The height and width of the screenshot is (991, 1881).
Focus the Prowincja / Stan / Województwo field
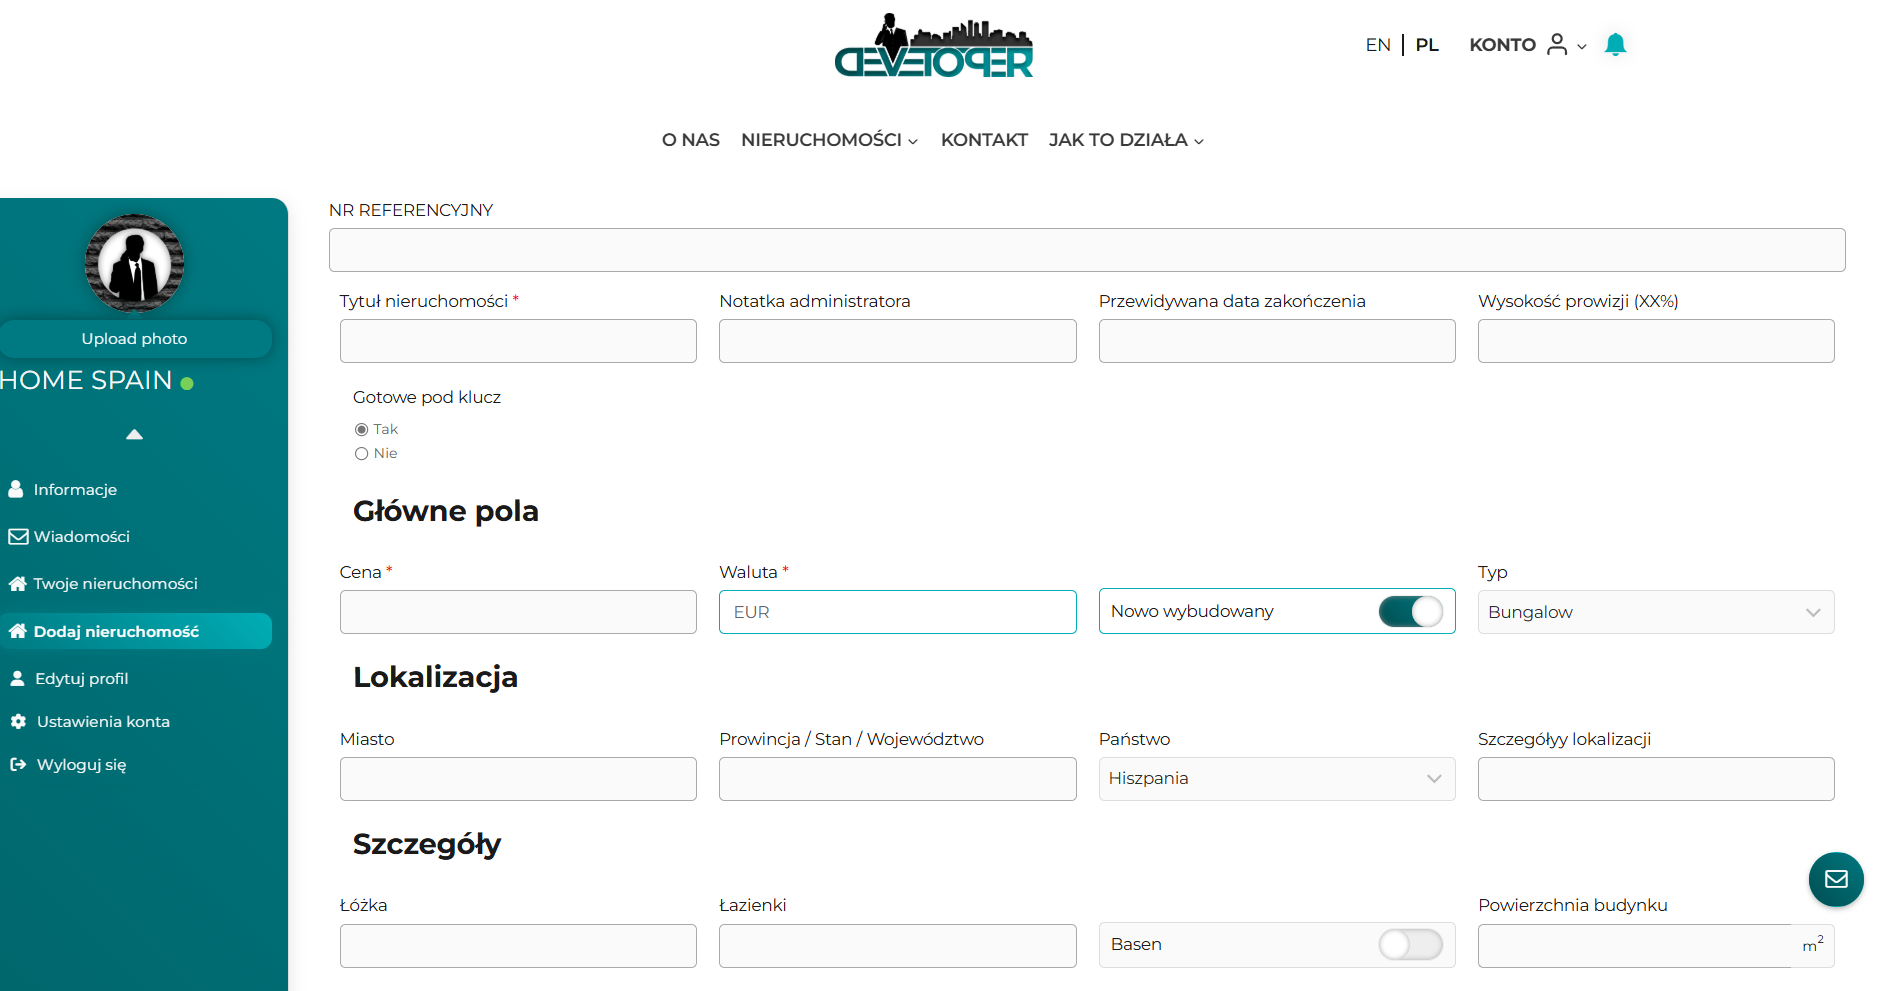coord(897,779)
